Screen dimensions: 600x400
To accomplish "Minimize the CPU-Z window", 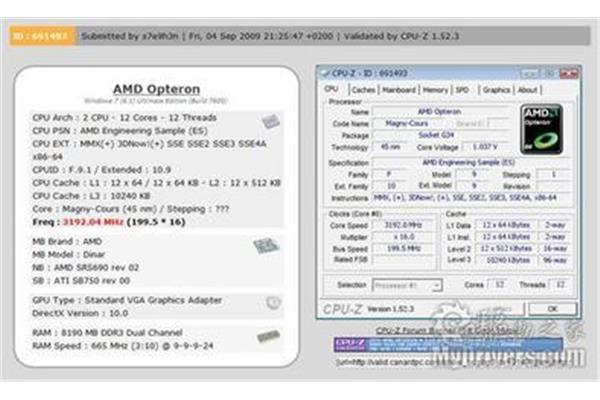I will (x=530, y=73).
